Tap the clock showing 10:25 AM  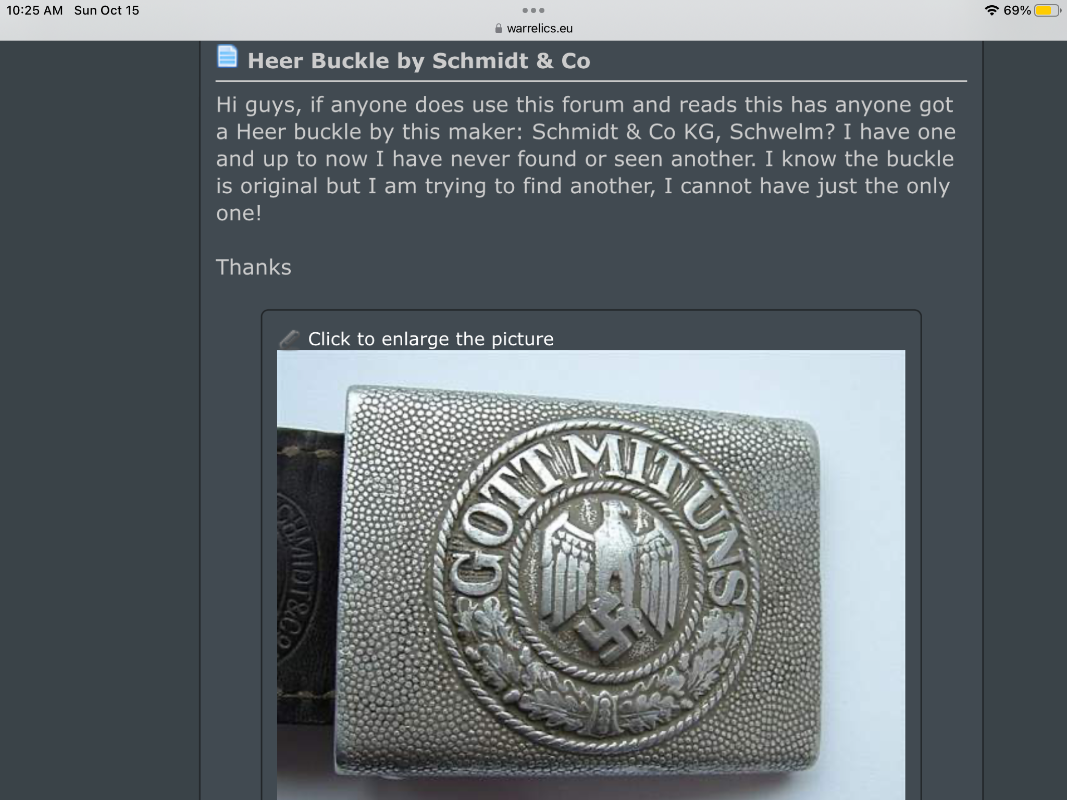coord(33,10)
